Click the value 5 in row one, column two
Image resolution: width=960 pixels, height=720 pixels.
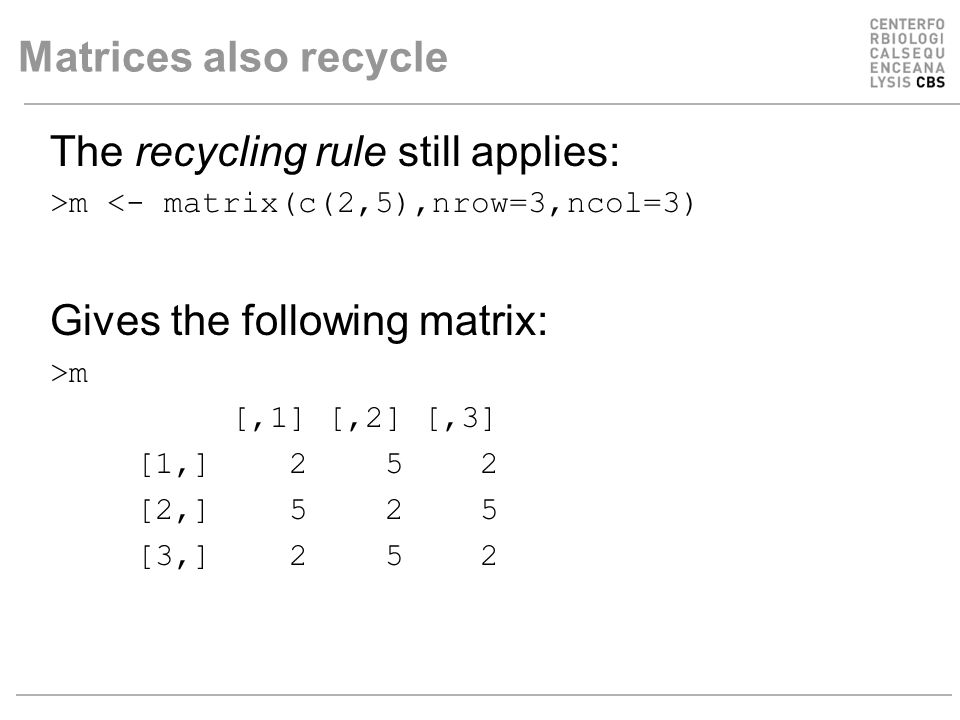coord(394,464)
